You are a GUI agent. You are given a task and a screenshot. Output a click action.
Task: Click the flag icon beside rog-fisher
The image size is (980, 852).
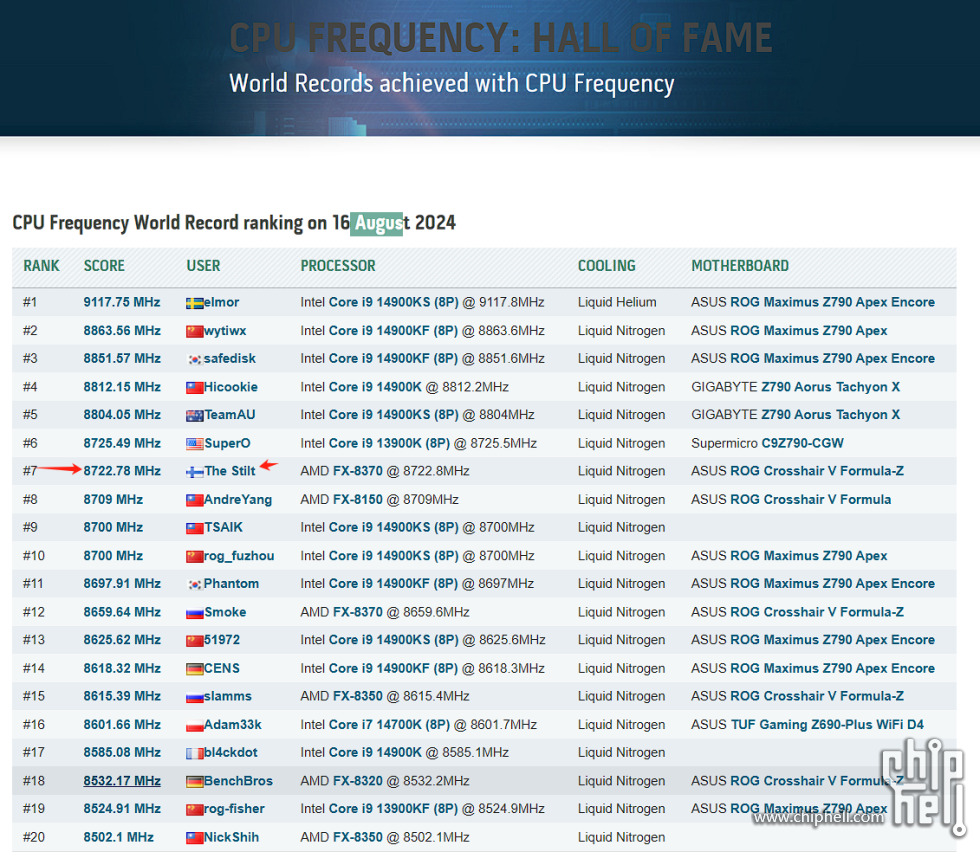(x=194, y=809)
